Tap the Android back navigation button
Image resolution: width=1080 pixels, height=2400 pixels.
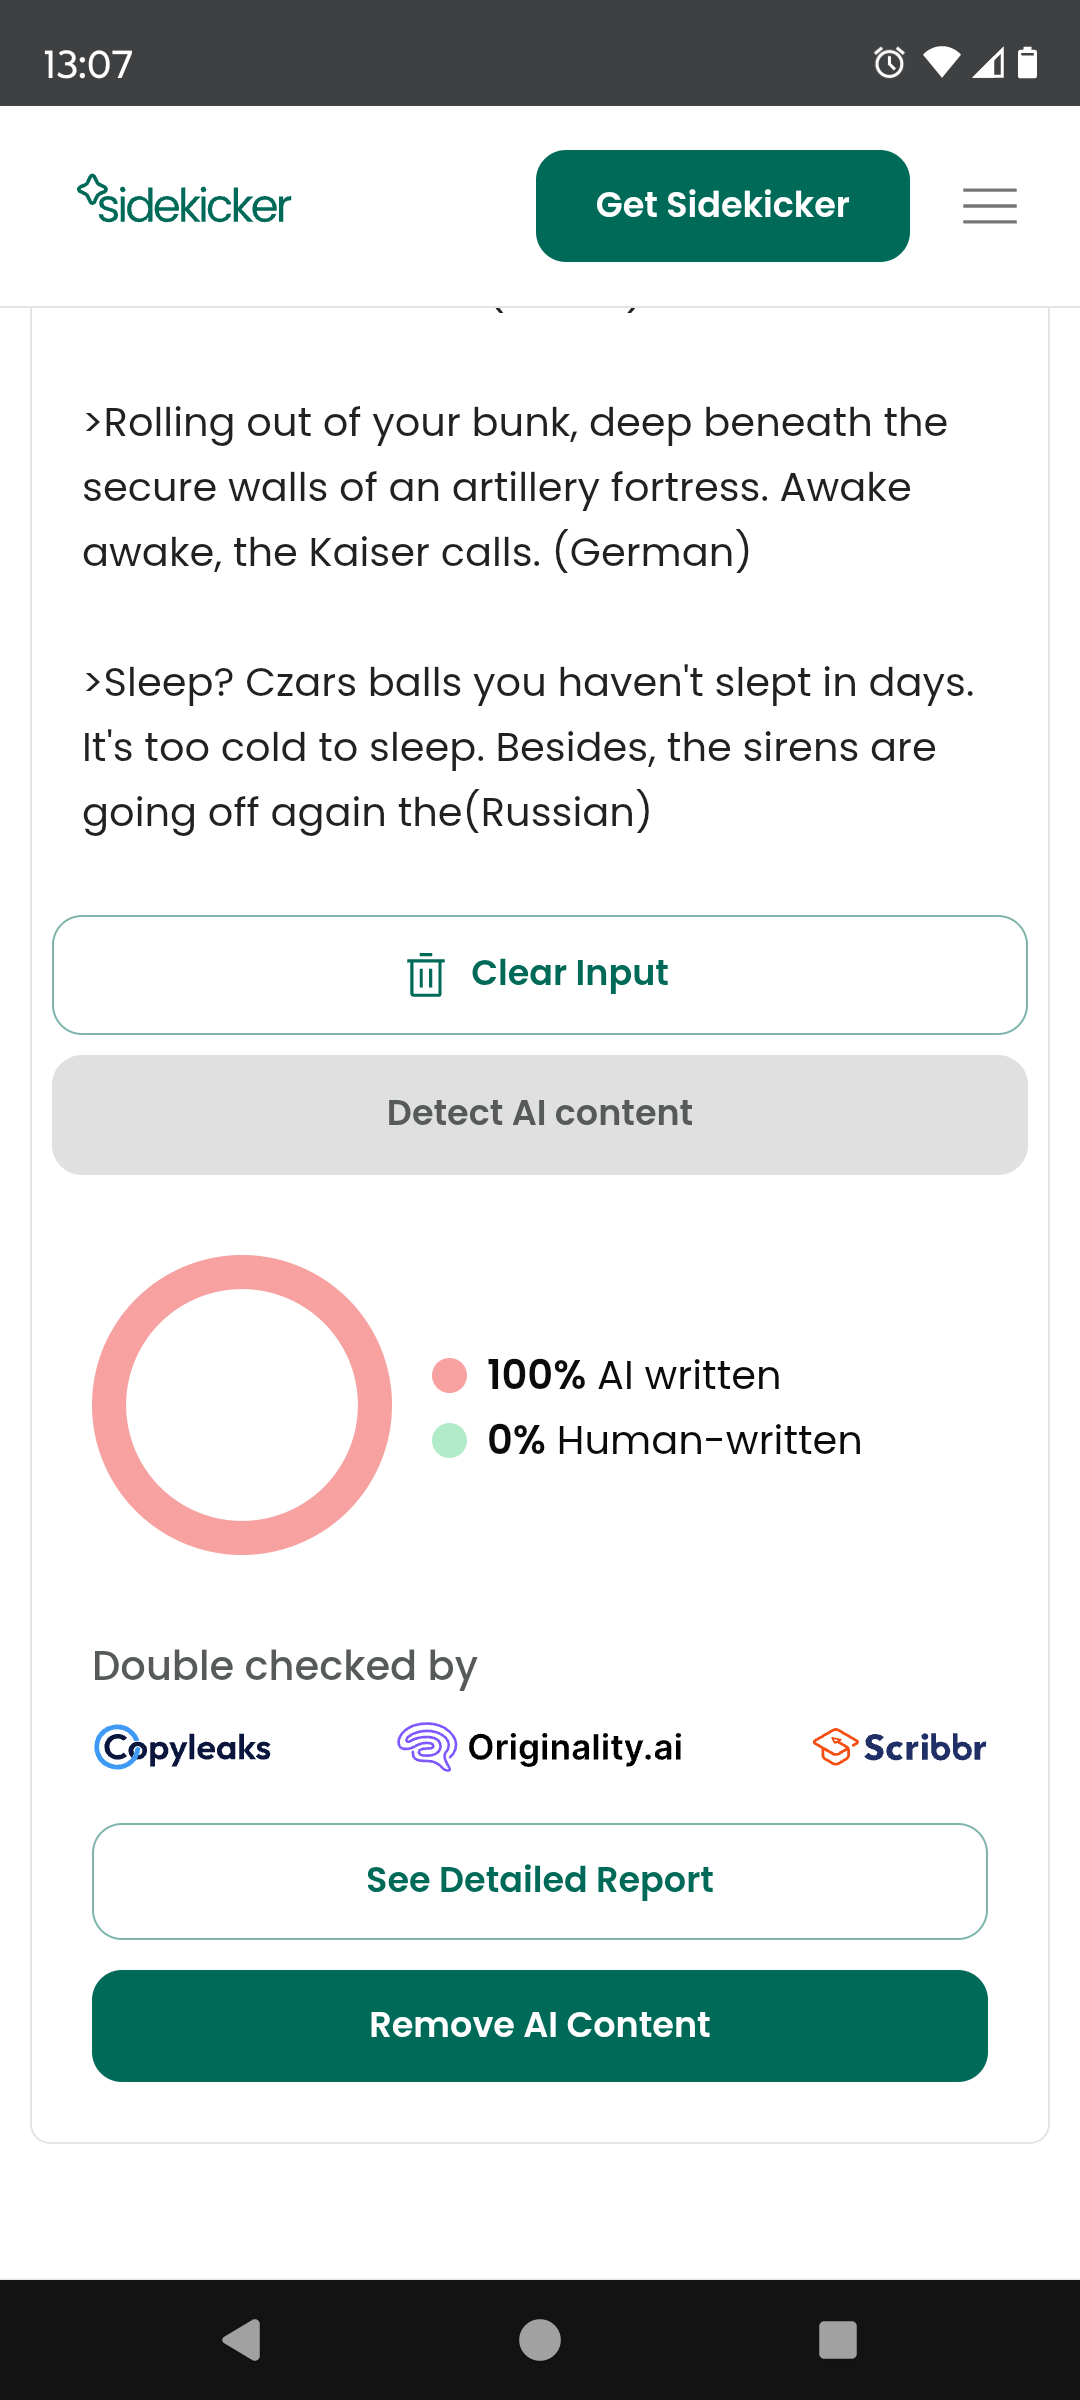tap(242, 2340)
